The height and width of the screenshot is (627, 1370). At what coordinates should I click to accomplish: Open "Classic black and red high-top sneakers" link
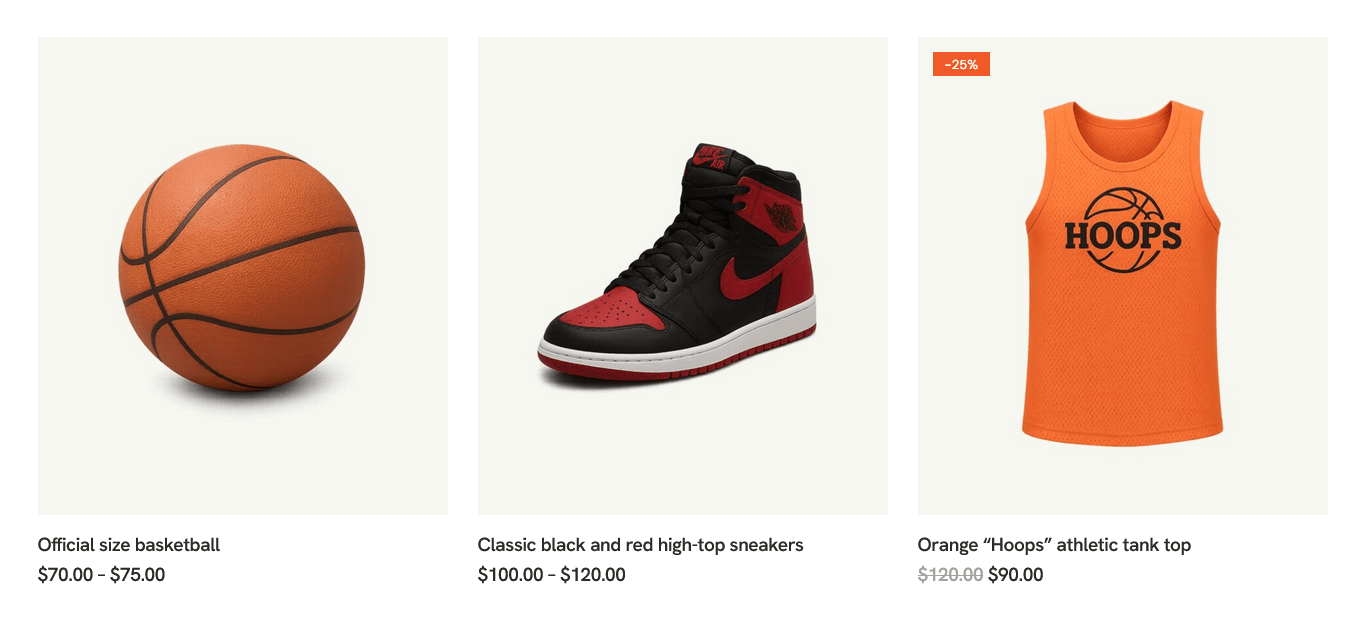point(640,545)
